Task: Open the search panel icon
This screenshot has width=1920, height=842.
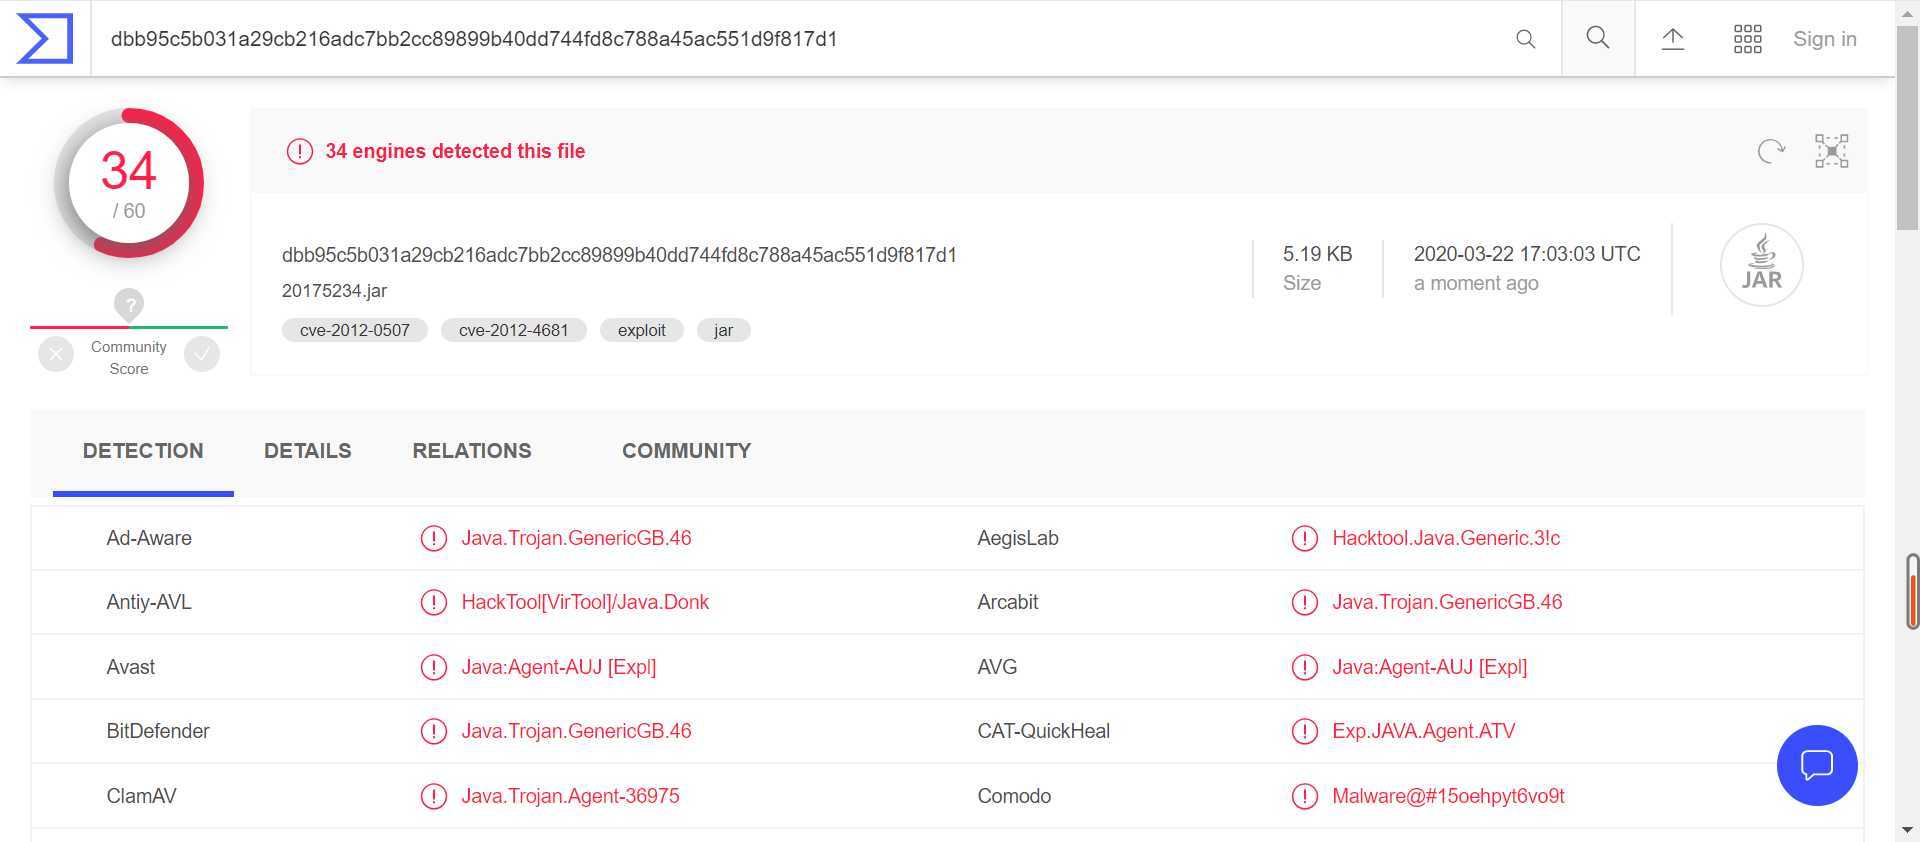Action: tap(1598, 38)
